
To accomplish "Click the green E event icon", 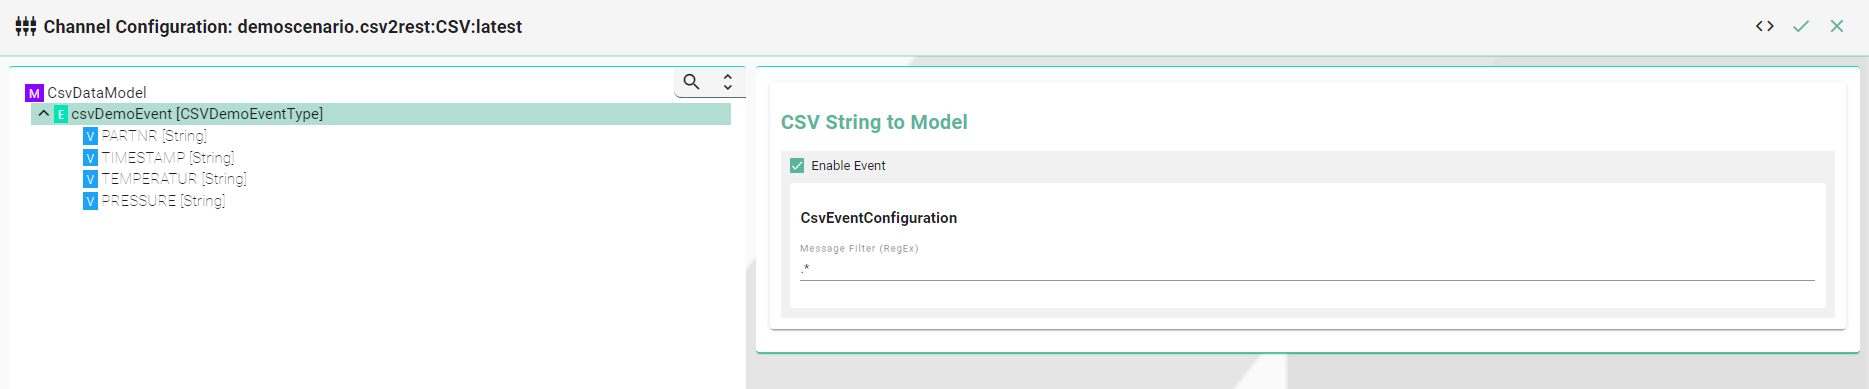I will [x=61, y=114].
